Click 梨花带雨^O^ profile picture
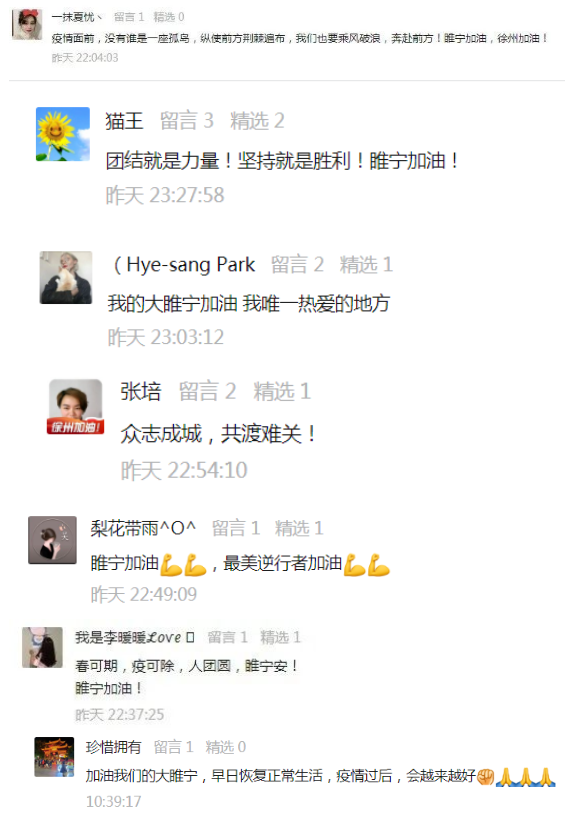 (x=52, y=540)
